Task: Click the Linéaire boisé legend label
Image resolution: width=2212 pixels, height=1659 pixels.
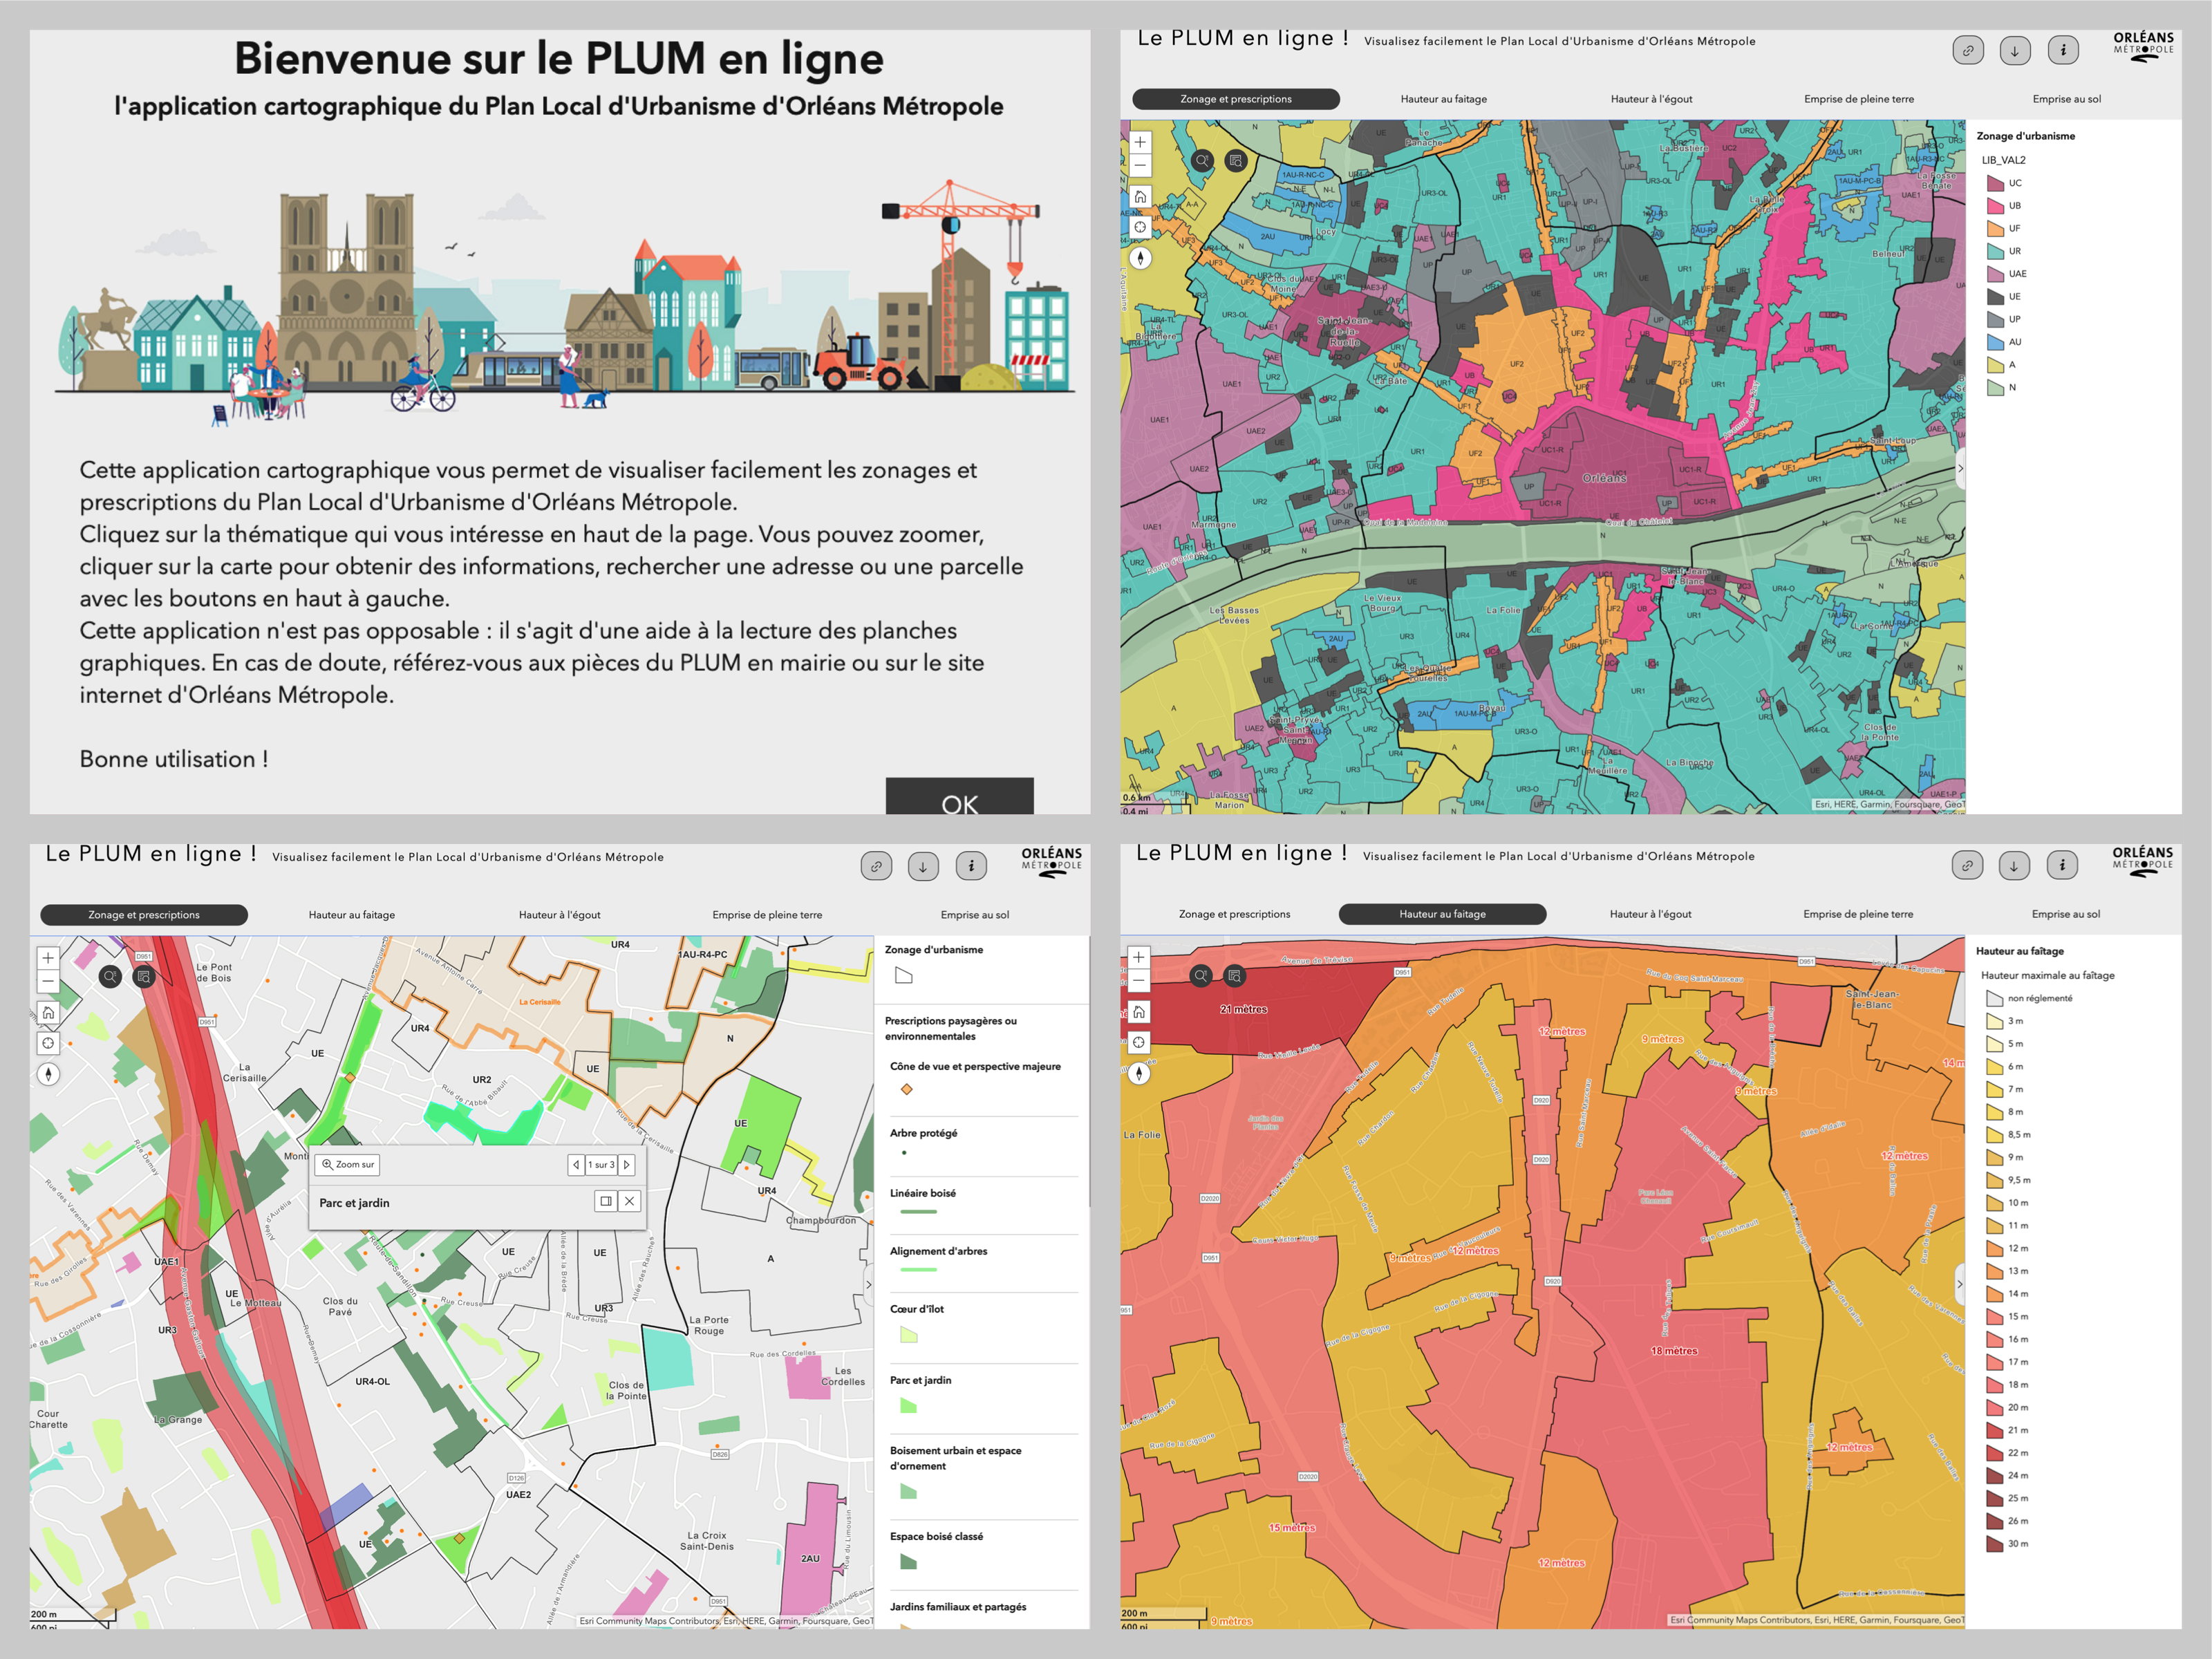Action: point(922,1193)
